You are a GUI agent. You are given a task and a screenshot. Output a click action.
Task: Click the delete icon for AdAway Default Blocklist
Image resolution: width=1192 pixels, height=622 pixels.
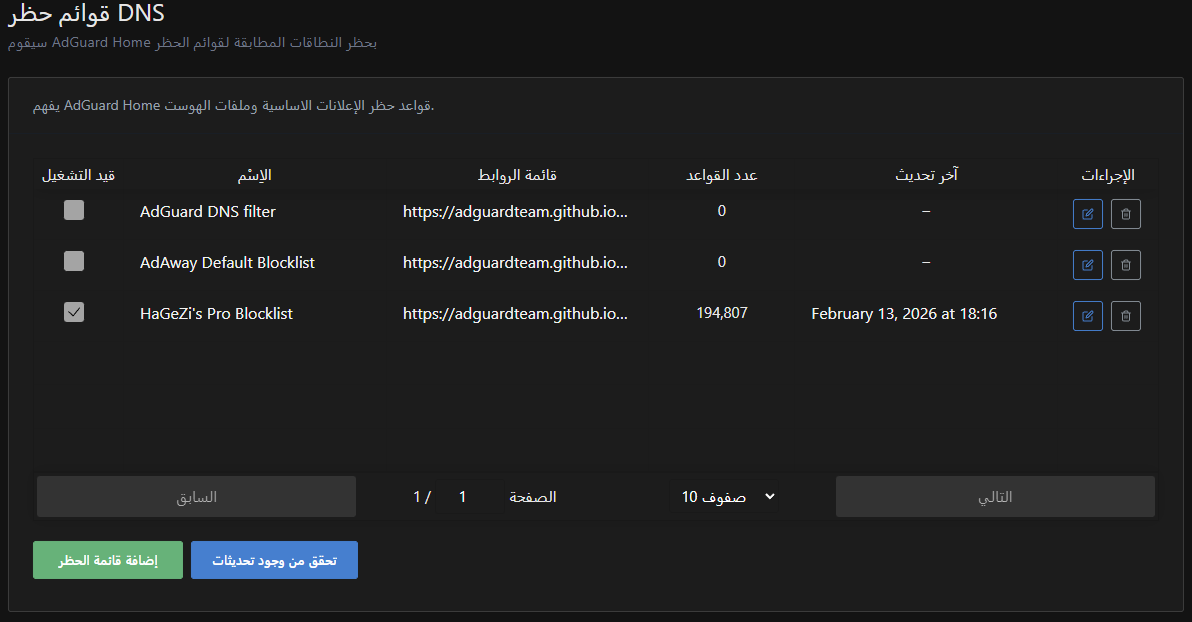(1125, 264)
